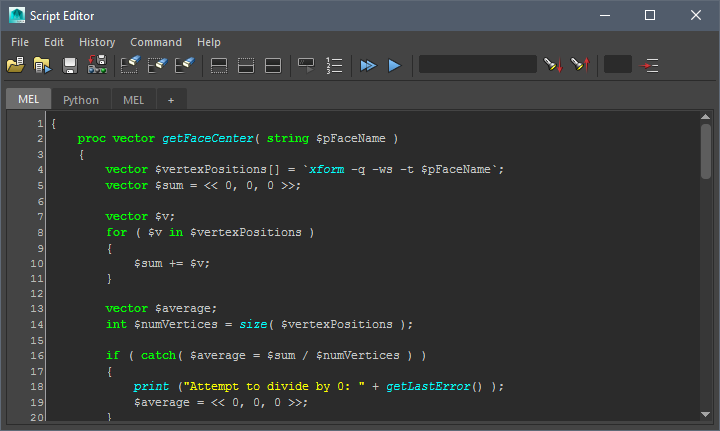Open script with the folder icon
The width and height of the screenshot is (720, 431).
[x=16, y=65]
